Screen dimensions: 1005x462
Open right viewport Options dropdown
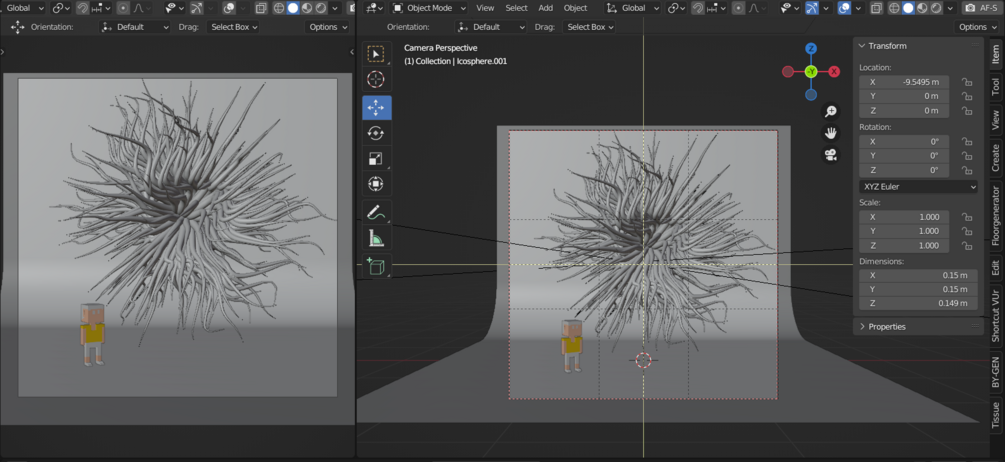(977, 27)
